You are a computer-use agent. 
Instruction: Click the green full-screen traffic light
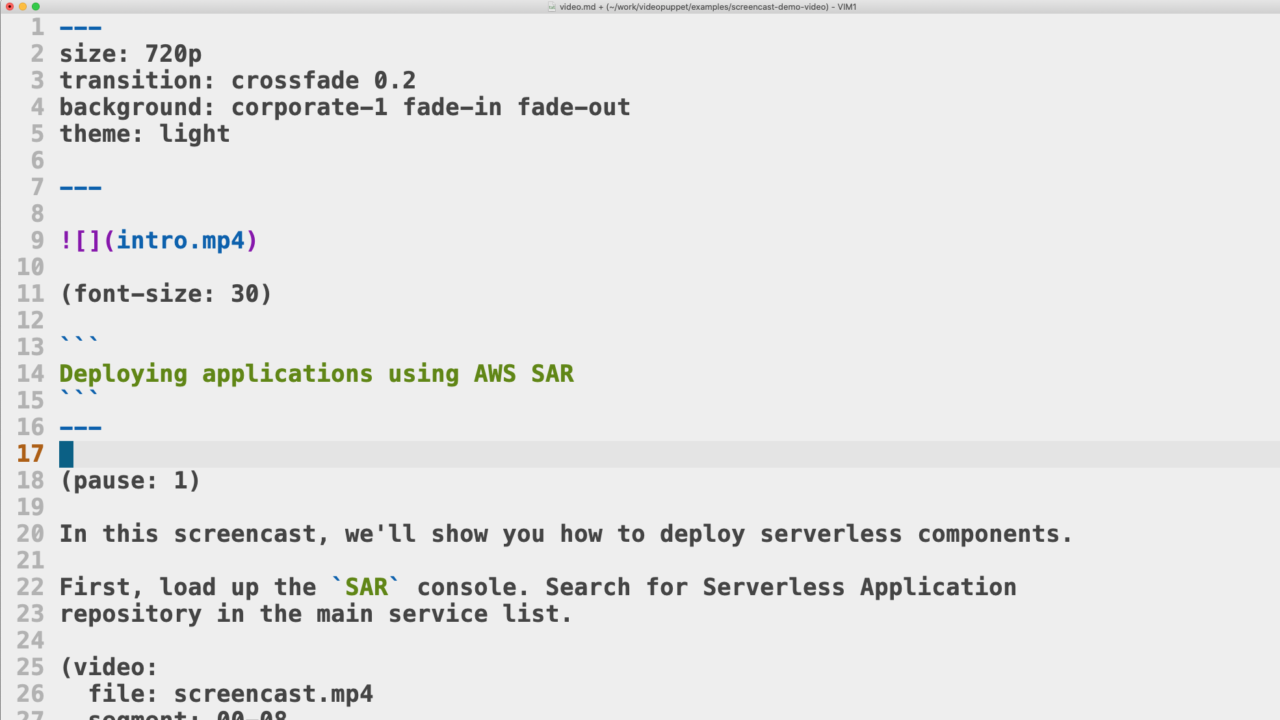(x=35, y=7)
